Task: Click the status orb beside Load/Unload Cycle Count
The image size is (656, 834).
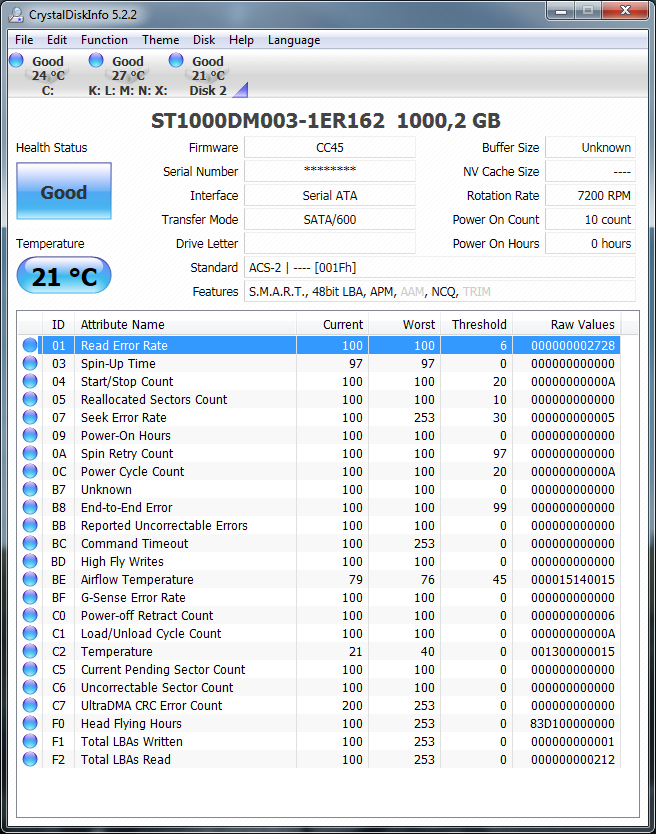Action: [x=30, y=634]
